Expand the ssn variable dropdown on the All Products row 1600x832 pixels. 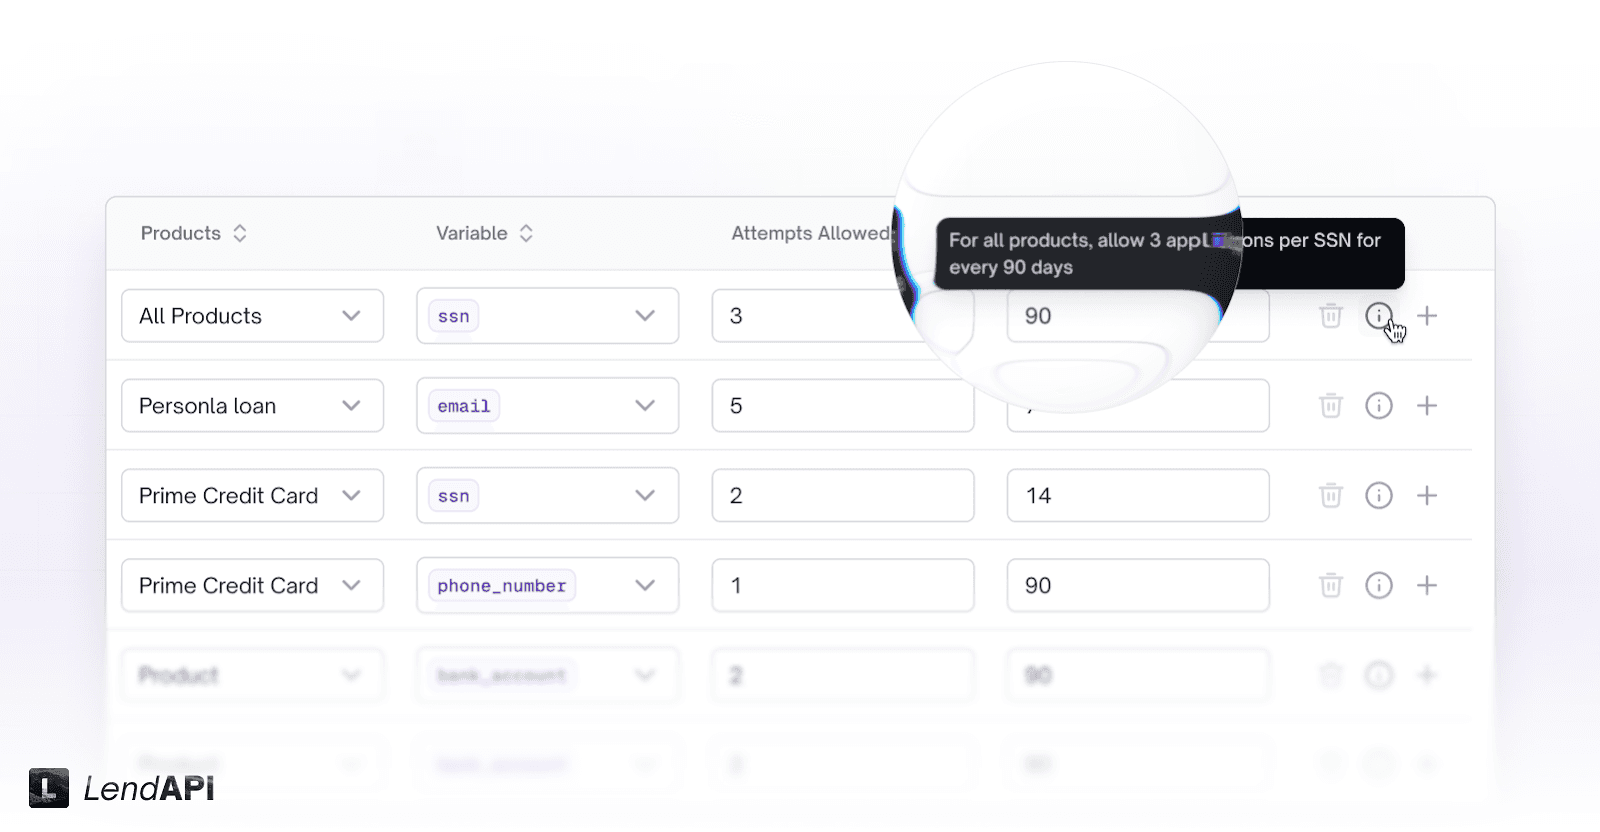click(x=645, y=315)
